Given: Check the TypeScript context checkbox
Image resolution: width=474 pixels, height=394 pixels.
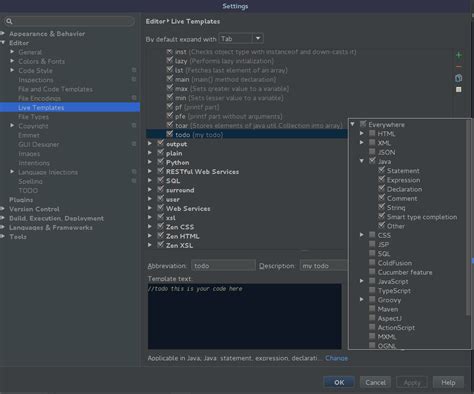Looking at the screenshot, I should click(372, 290).
